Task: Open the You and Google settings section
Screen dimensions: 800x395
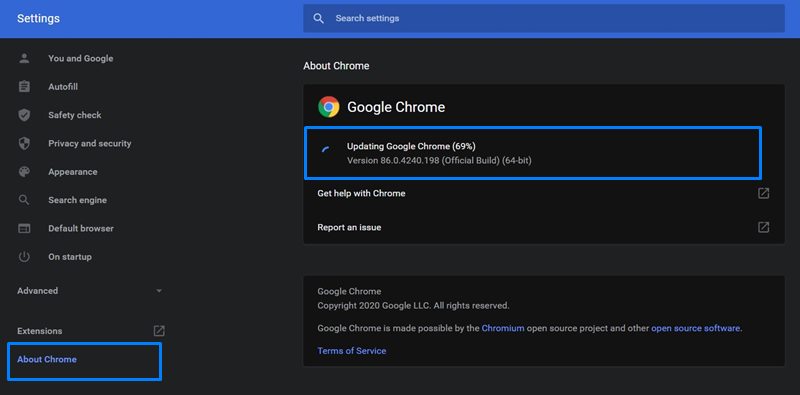Action: click(x=81, y=58)
